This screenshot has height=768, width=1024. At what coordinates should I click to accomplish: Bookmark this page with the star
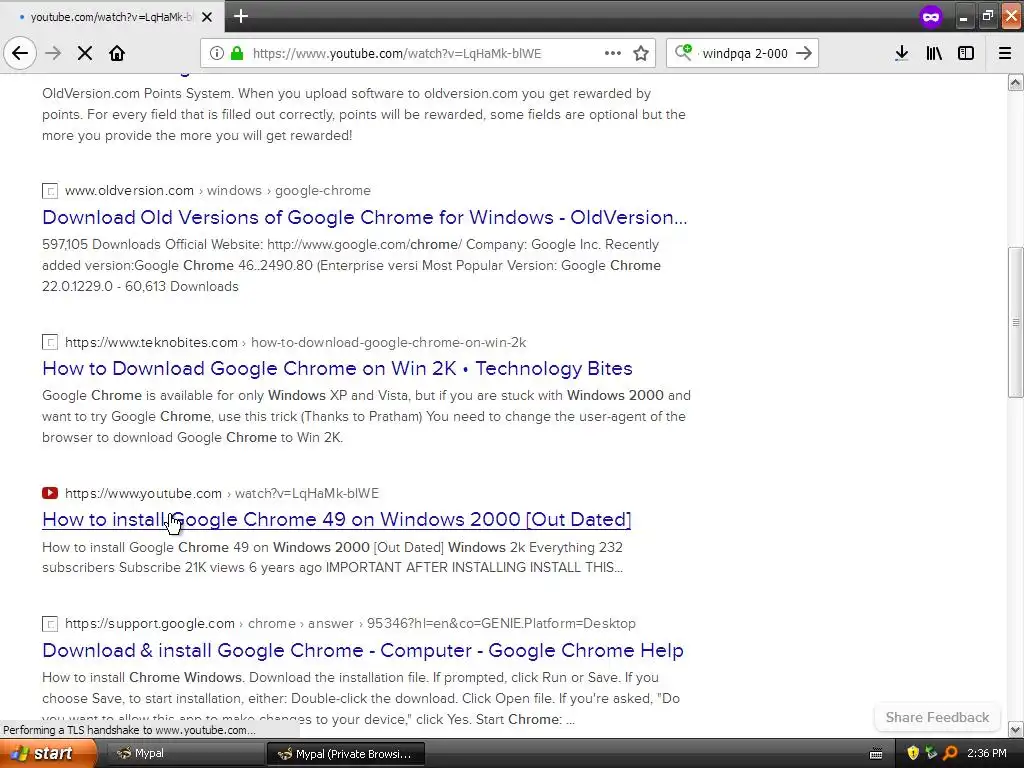click(641, 53)
